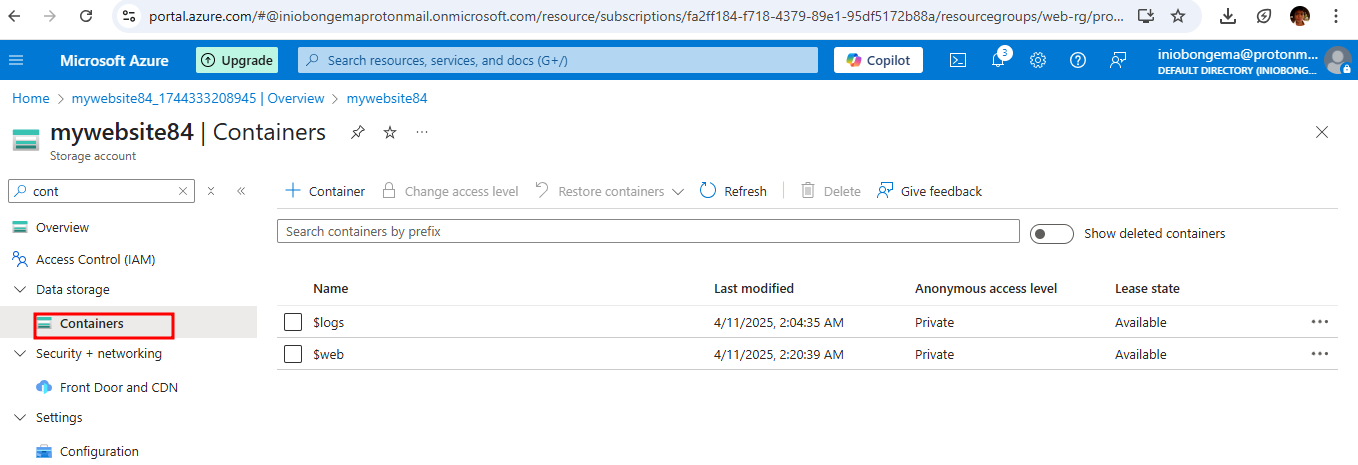Click the expand/collapse all sidebar groups icon

(211, 191)
